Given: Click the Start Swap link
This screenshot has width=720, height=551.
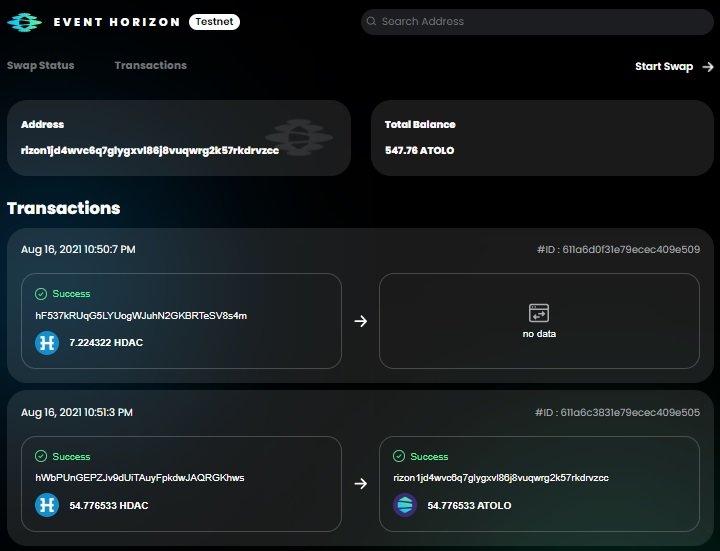Looking at the screenshot, I should click(x=664, y=67).
